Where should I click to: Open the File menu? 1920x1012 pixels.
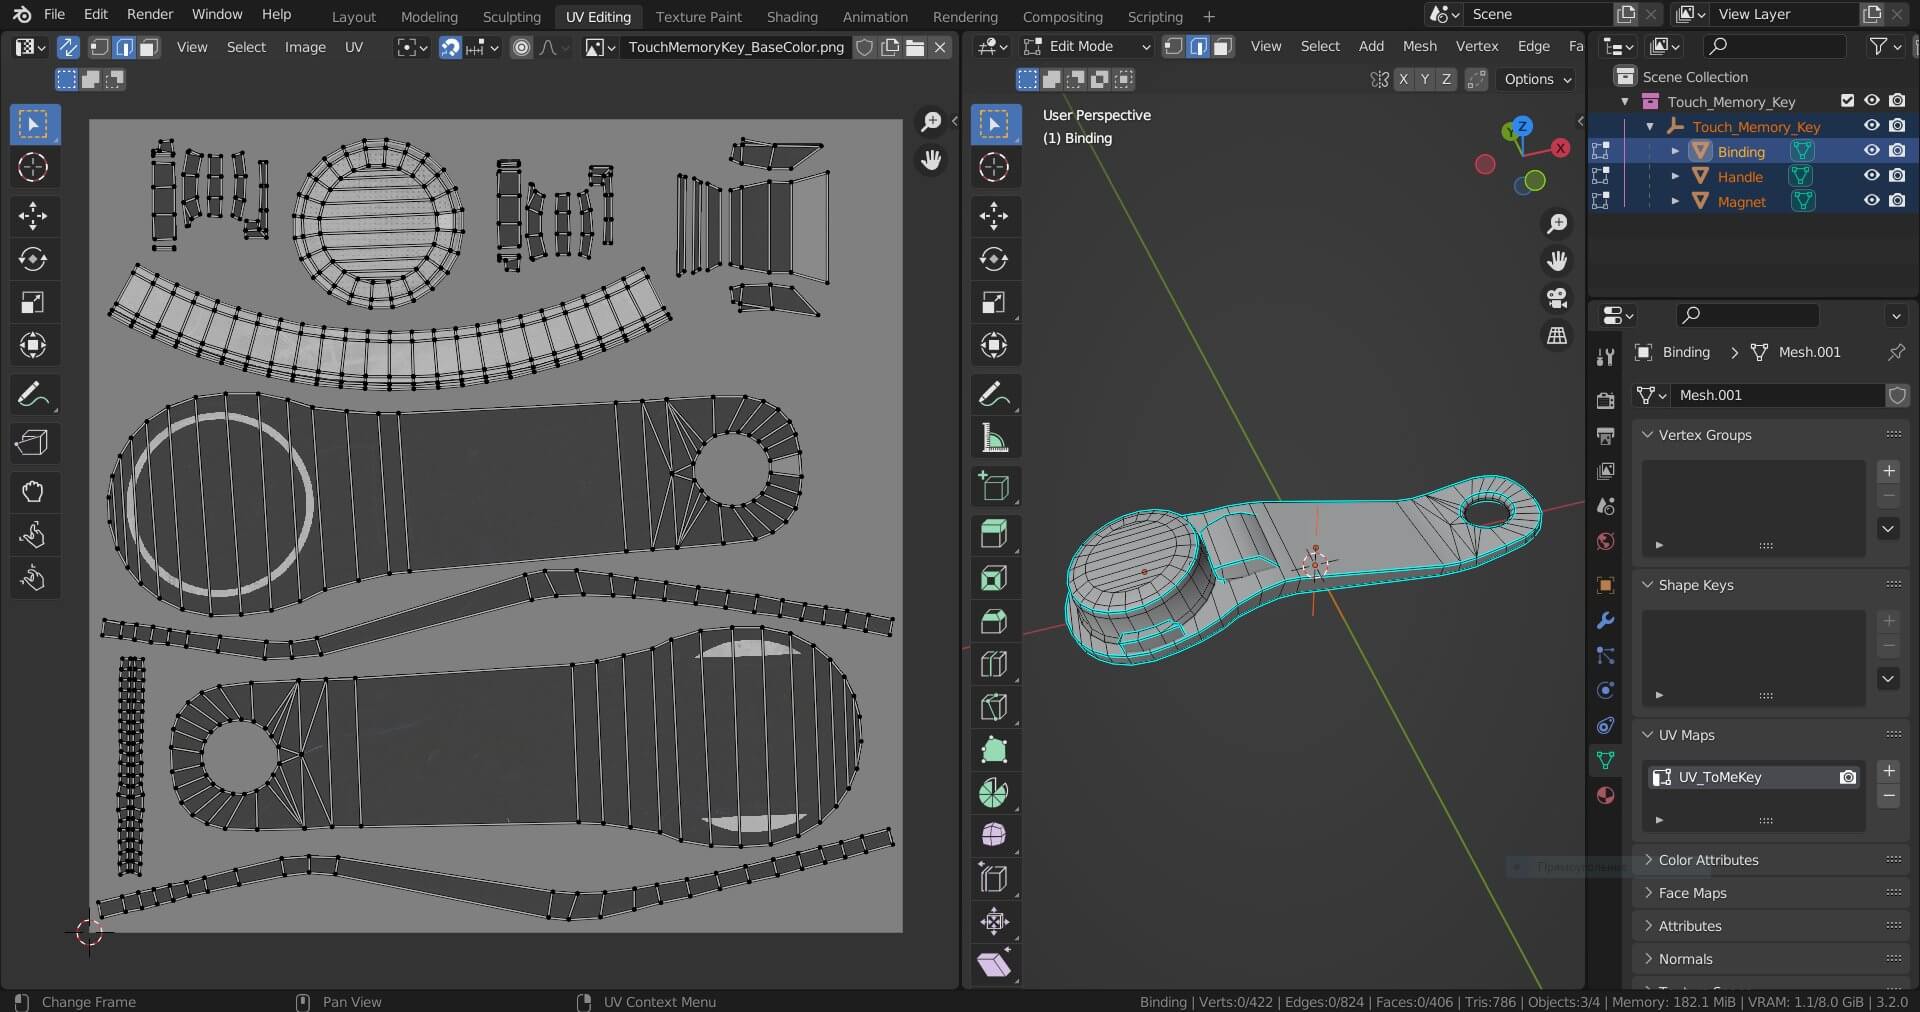tap(55, 14)
